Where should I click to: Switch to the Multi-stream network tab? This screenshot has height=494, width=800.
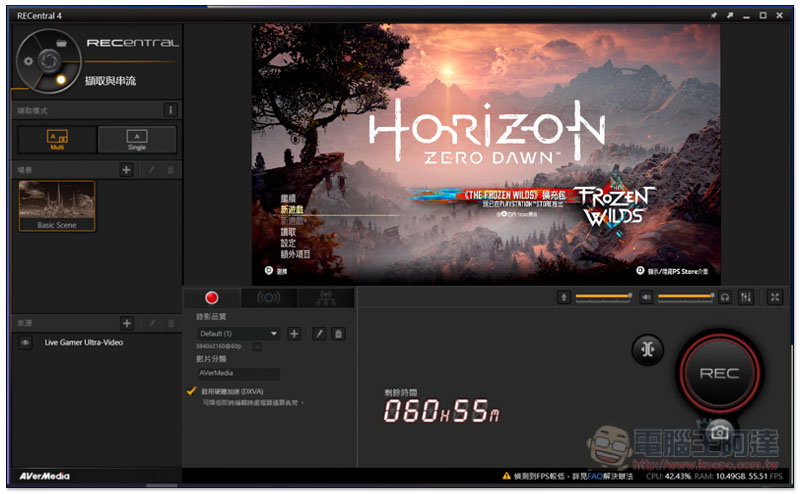[326, 298]
